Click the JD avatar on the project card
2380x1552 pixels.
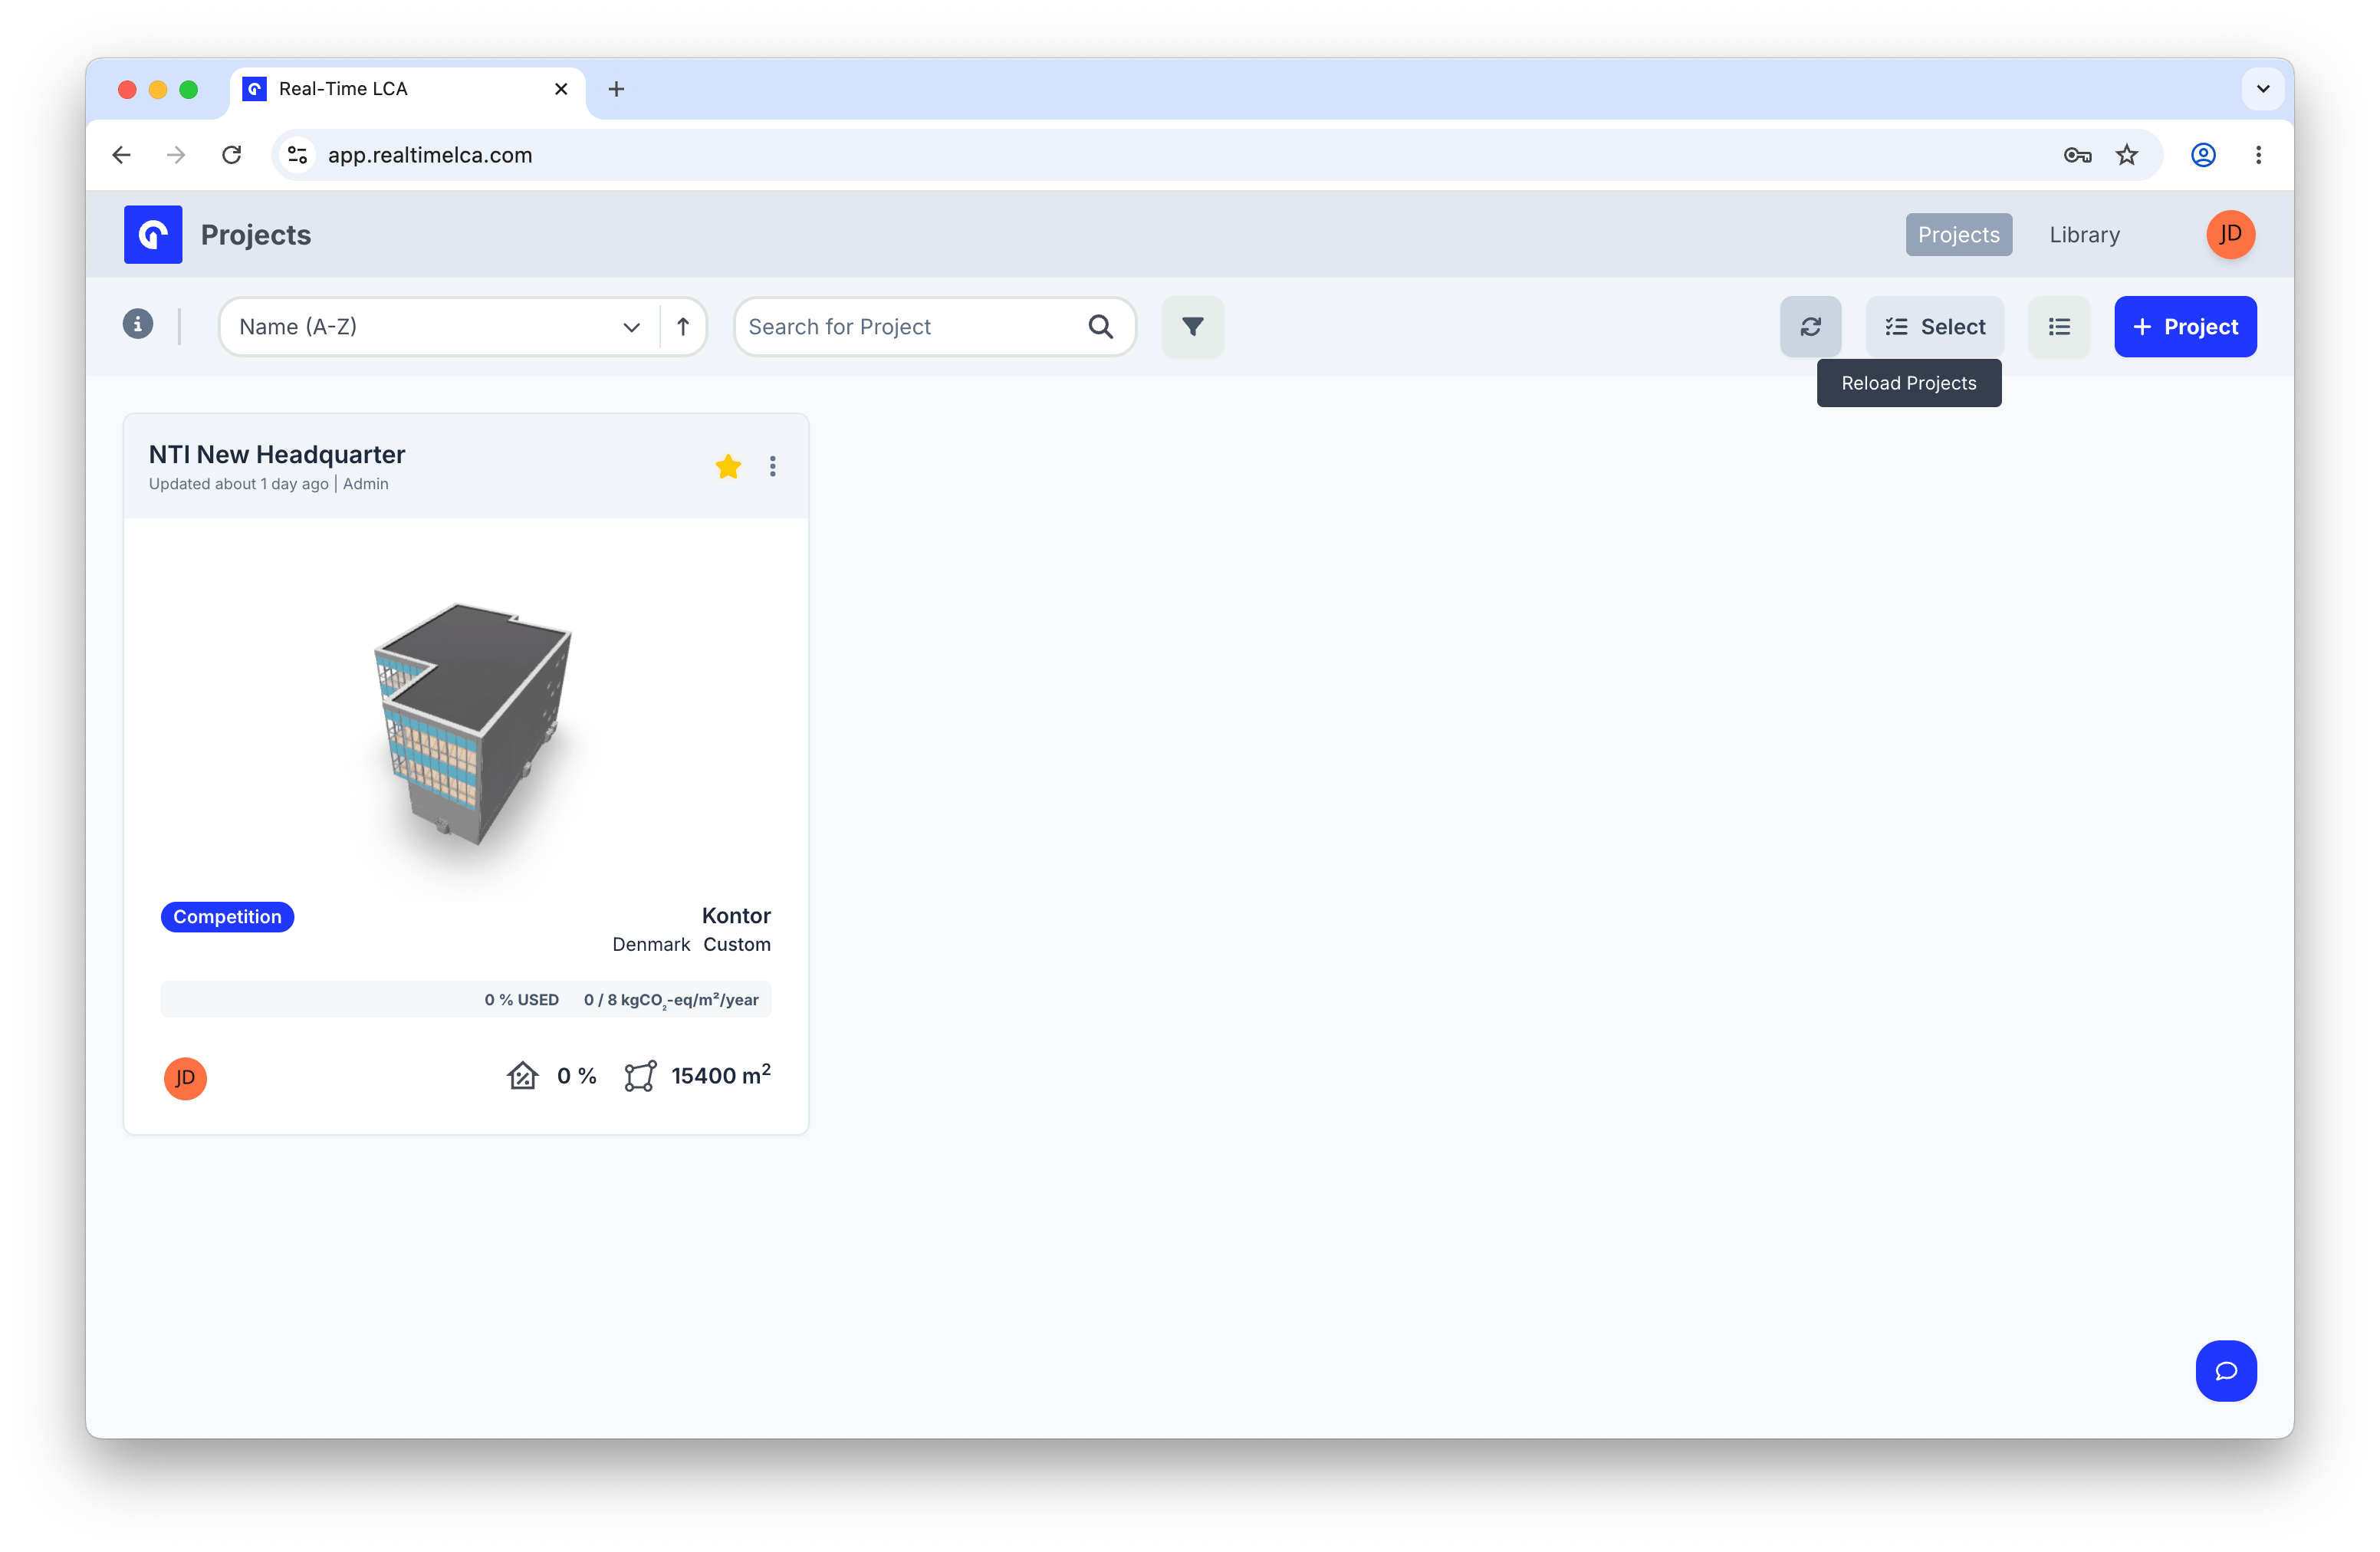click(x=185, y=1078)
